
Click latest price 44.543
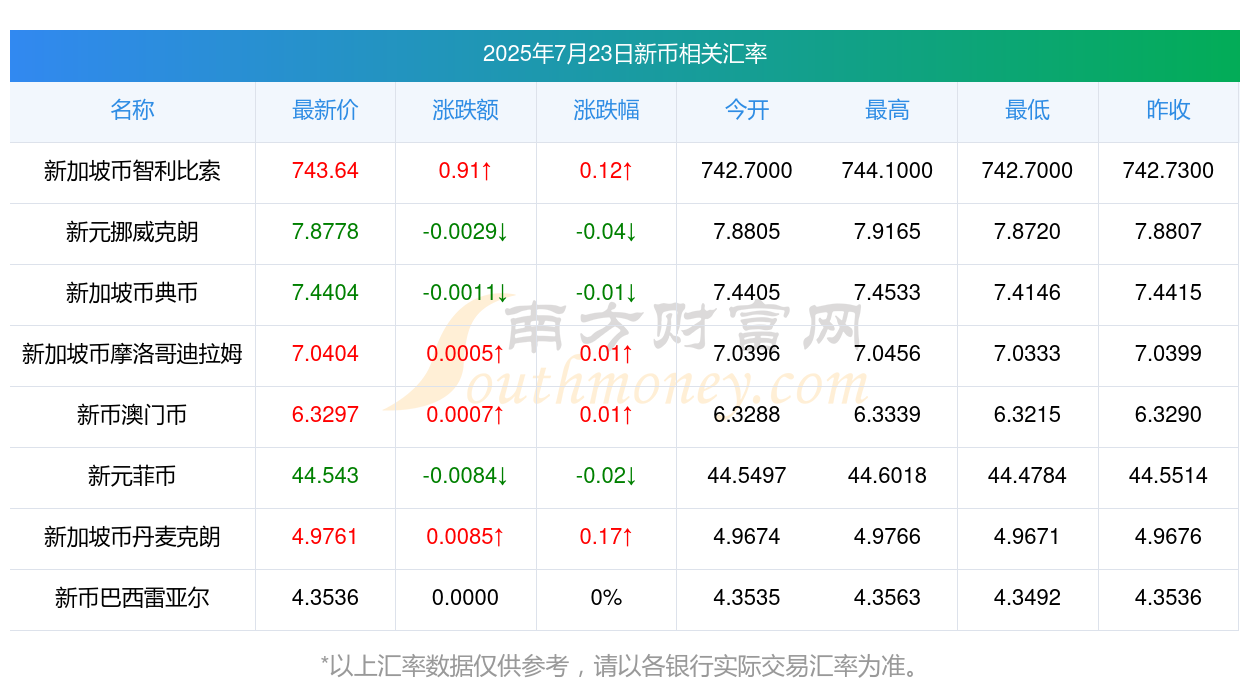click(x=325, y=476)
